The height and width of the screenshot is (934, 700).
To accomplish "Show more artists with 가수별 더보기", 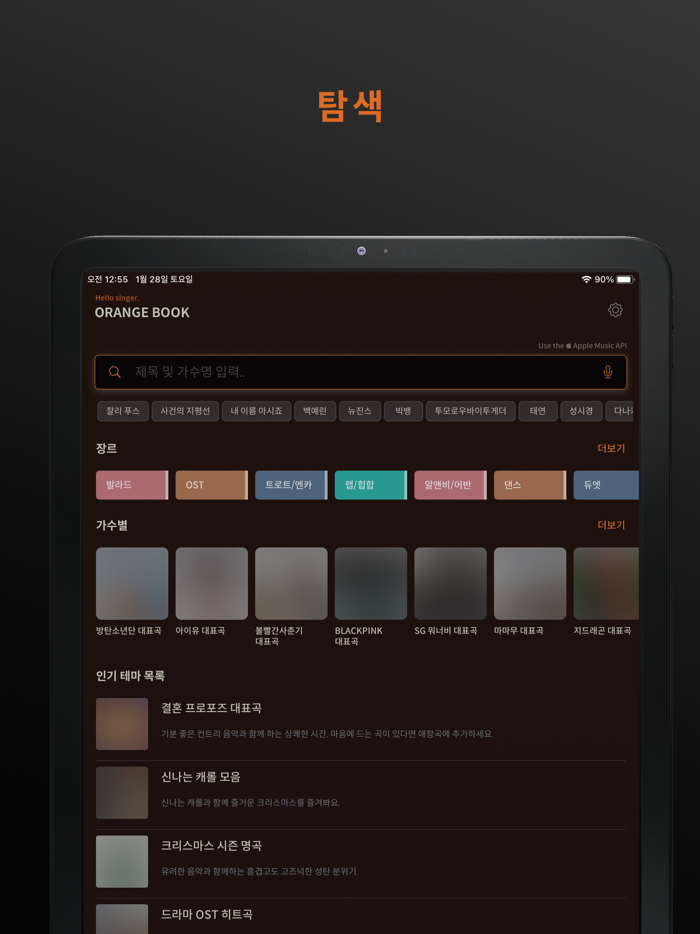I will (611, 525).
